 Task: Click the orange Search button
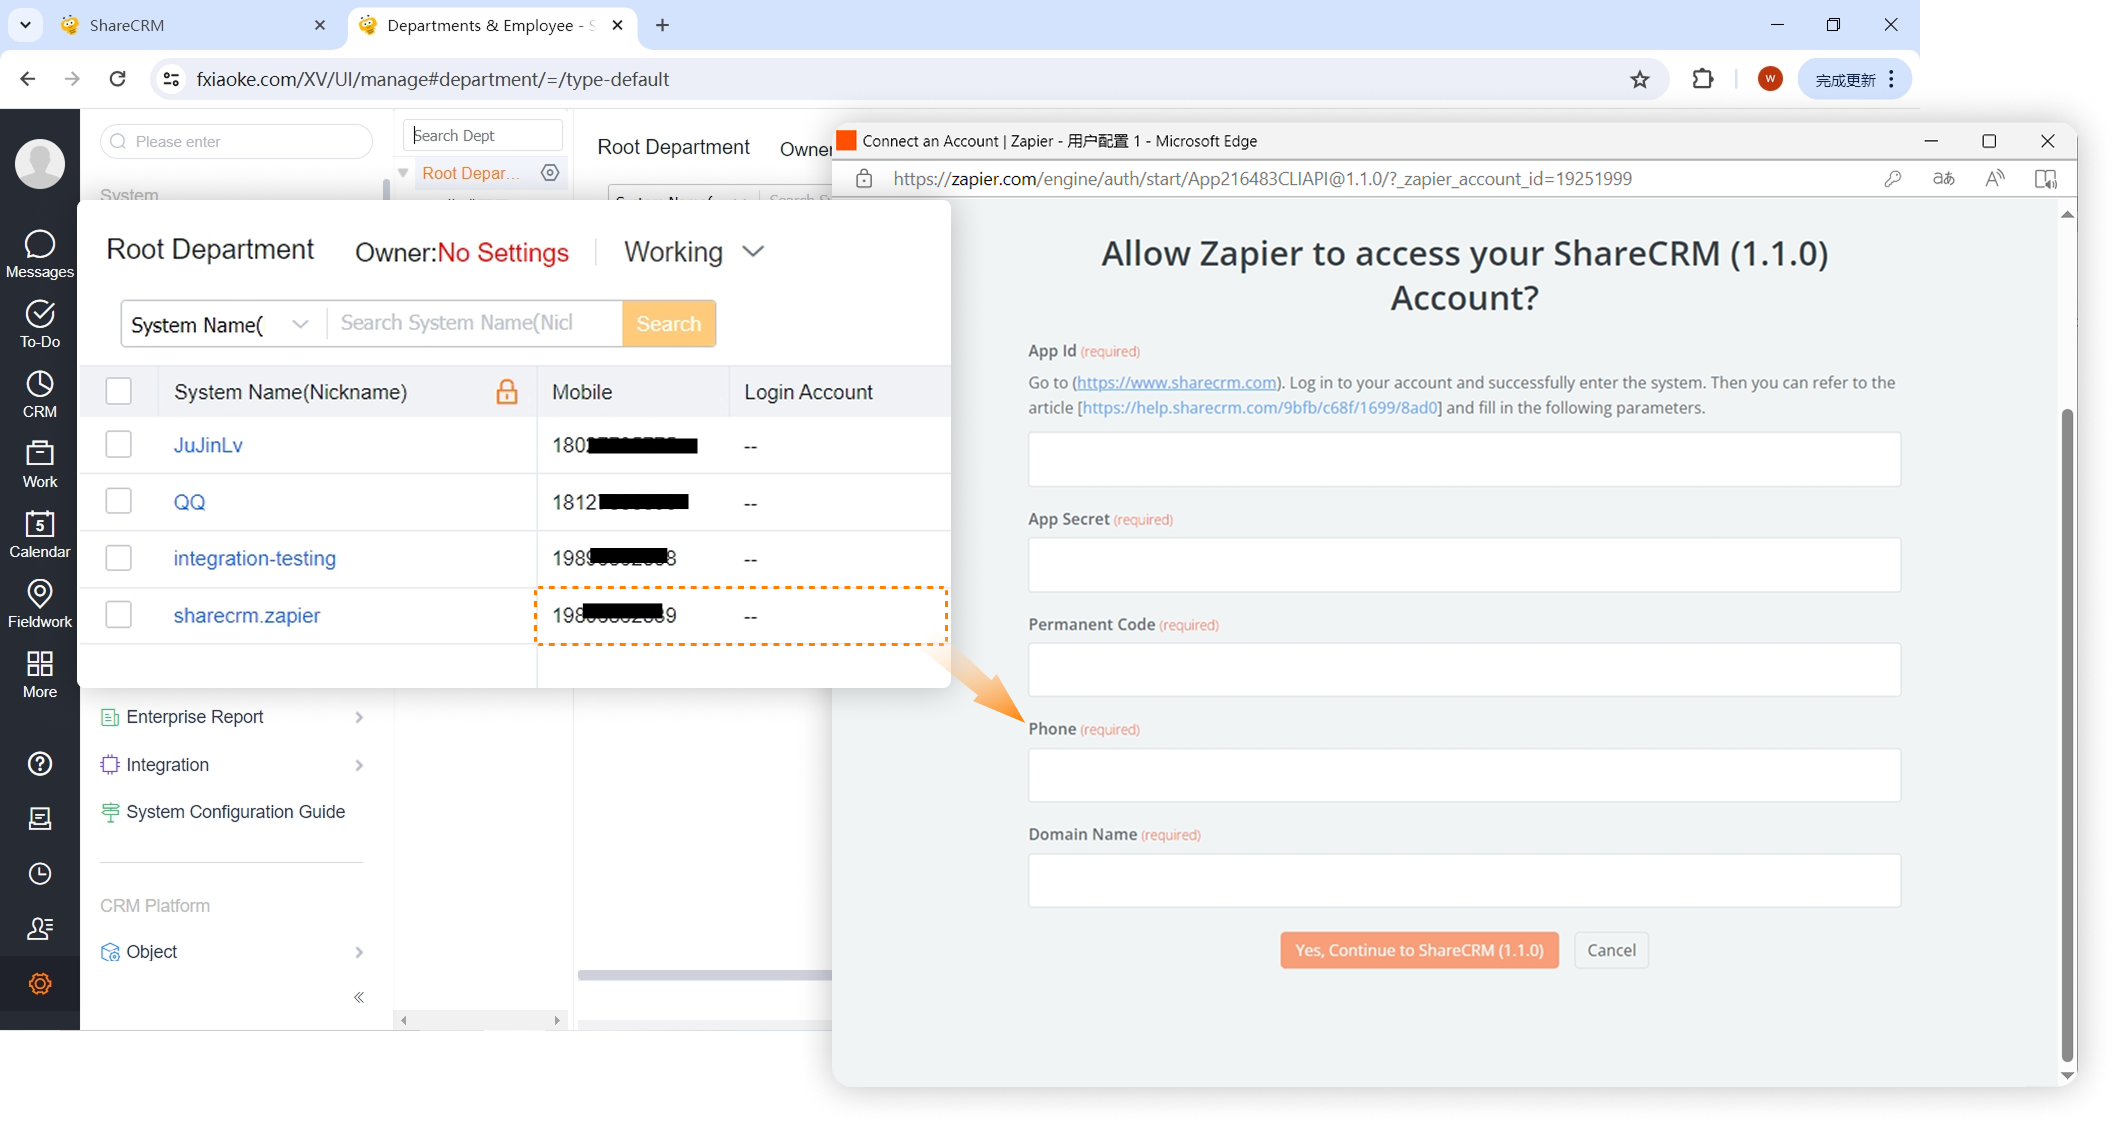(669, 324)
